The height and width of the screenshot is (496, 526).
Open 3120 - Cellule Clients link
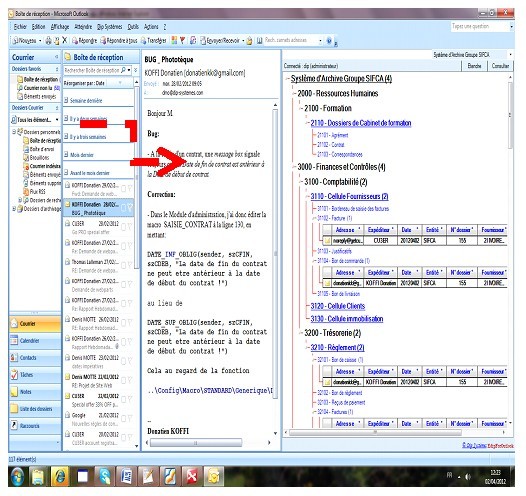(337, 306)
